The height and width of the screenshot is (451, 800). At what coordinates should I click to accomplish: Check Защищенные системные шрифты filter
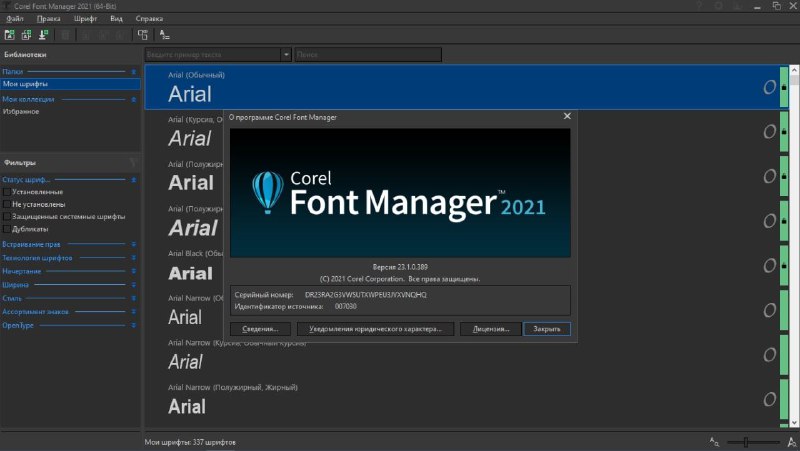pyautogui.click(x=7, y=216)
